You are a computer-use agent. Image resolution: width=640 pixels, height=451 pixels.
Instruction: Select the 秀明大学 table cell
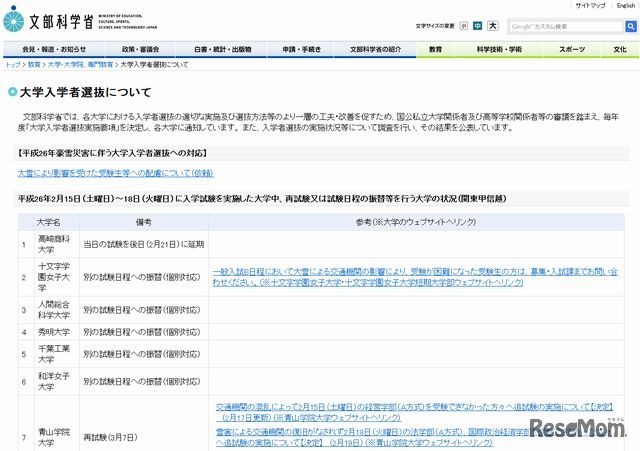click(57, 332)
